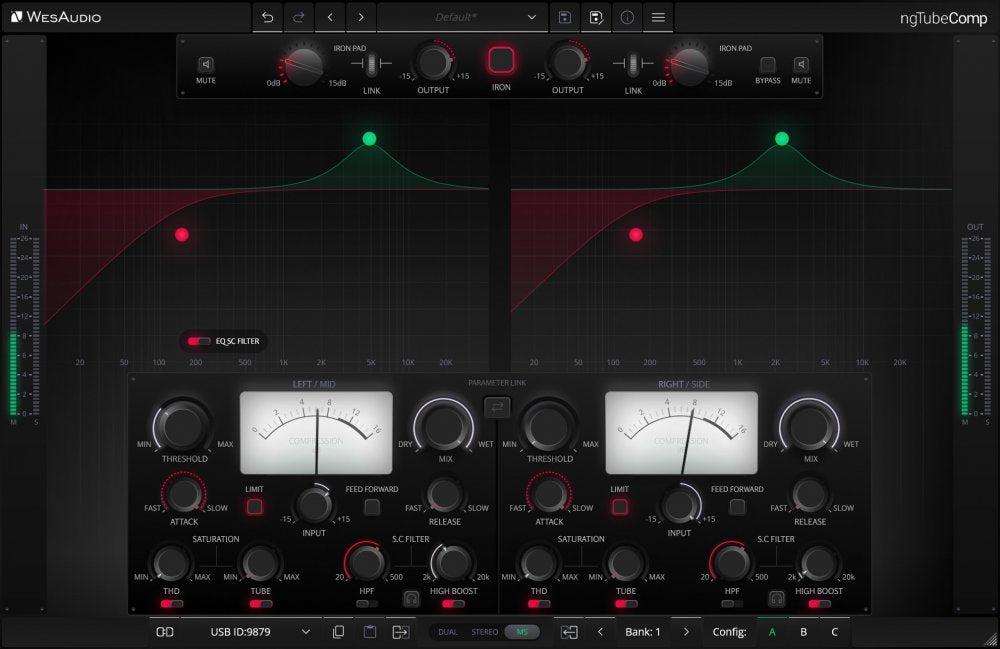Expand the USB ID:9879 device dropdown
Screen dimensions: 1000x649
[x=305, y=632]
